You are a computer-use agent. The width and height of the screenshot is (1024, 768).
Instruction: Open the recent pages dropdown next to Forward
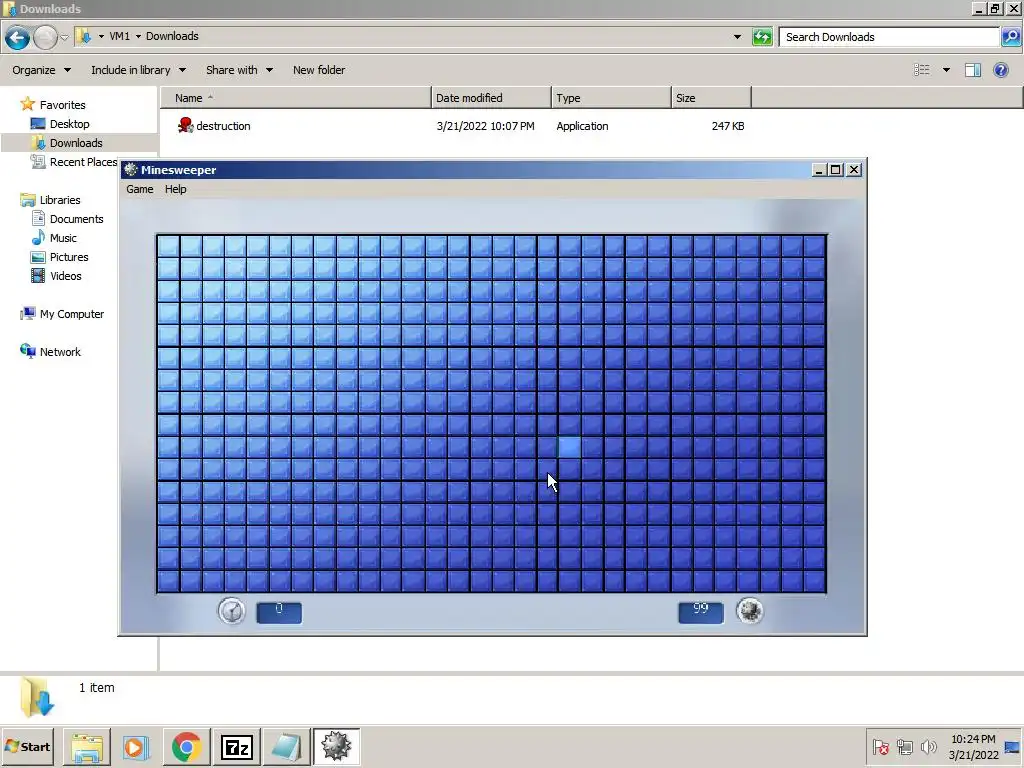point(65,37)
